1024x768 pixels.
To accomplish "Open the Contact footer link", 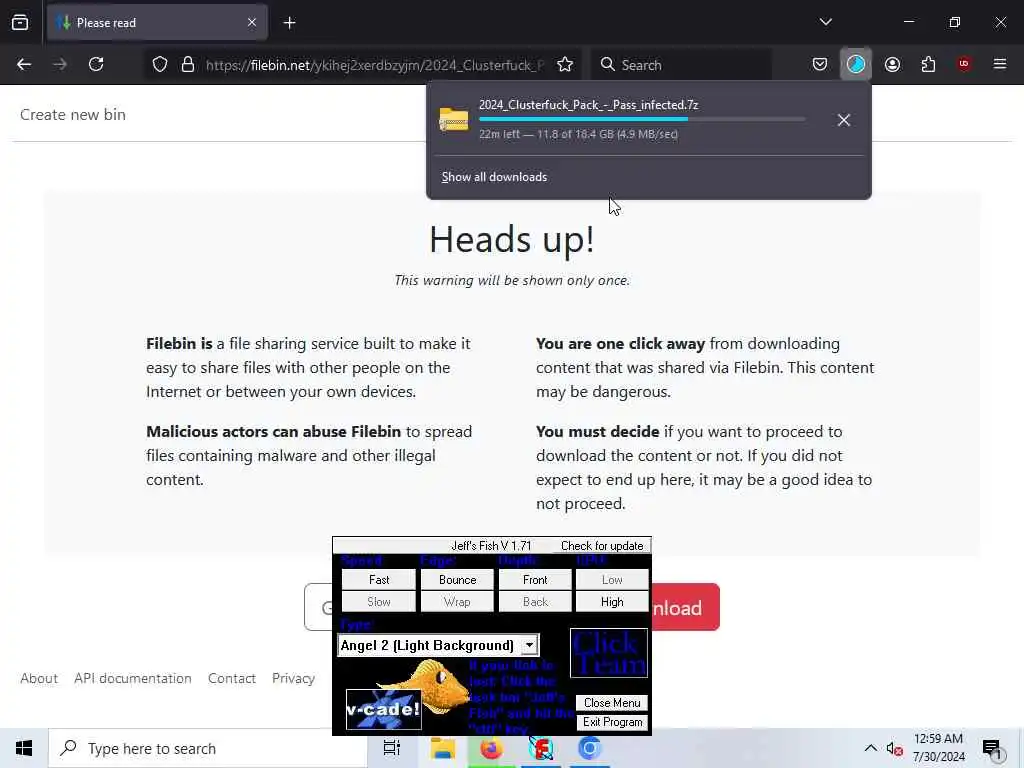I will pos(232,679).
